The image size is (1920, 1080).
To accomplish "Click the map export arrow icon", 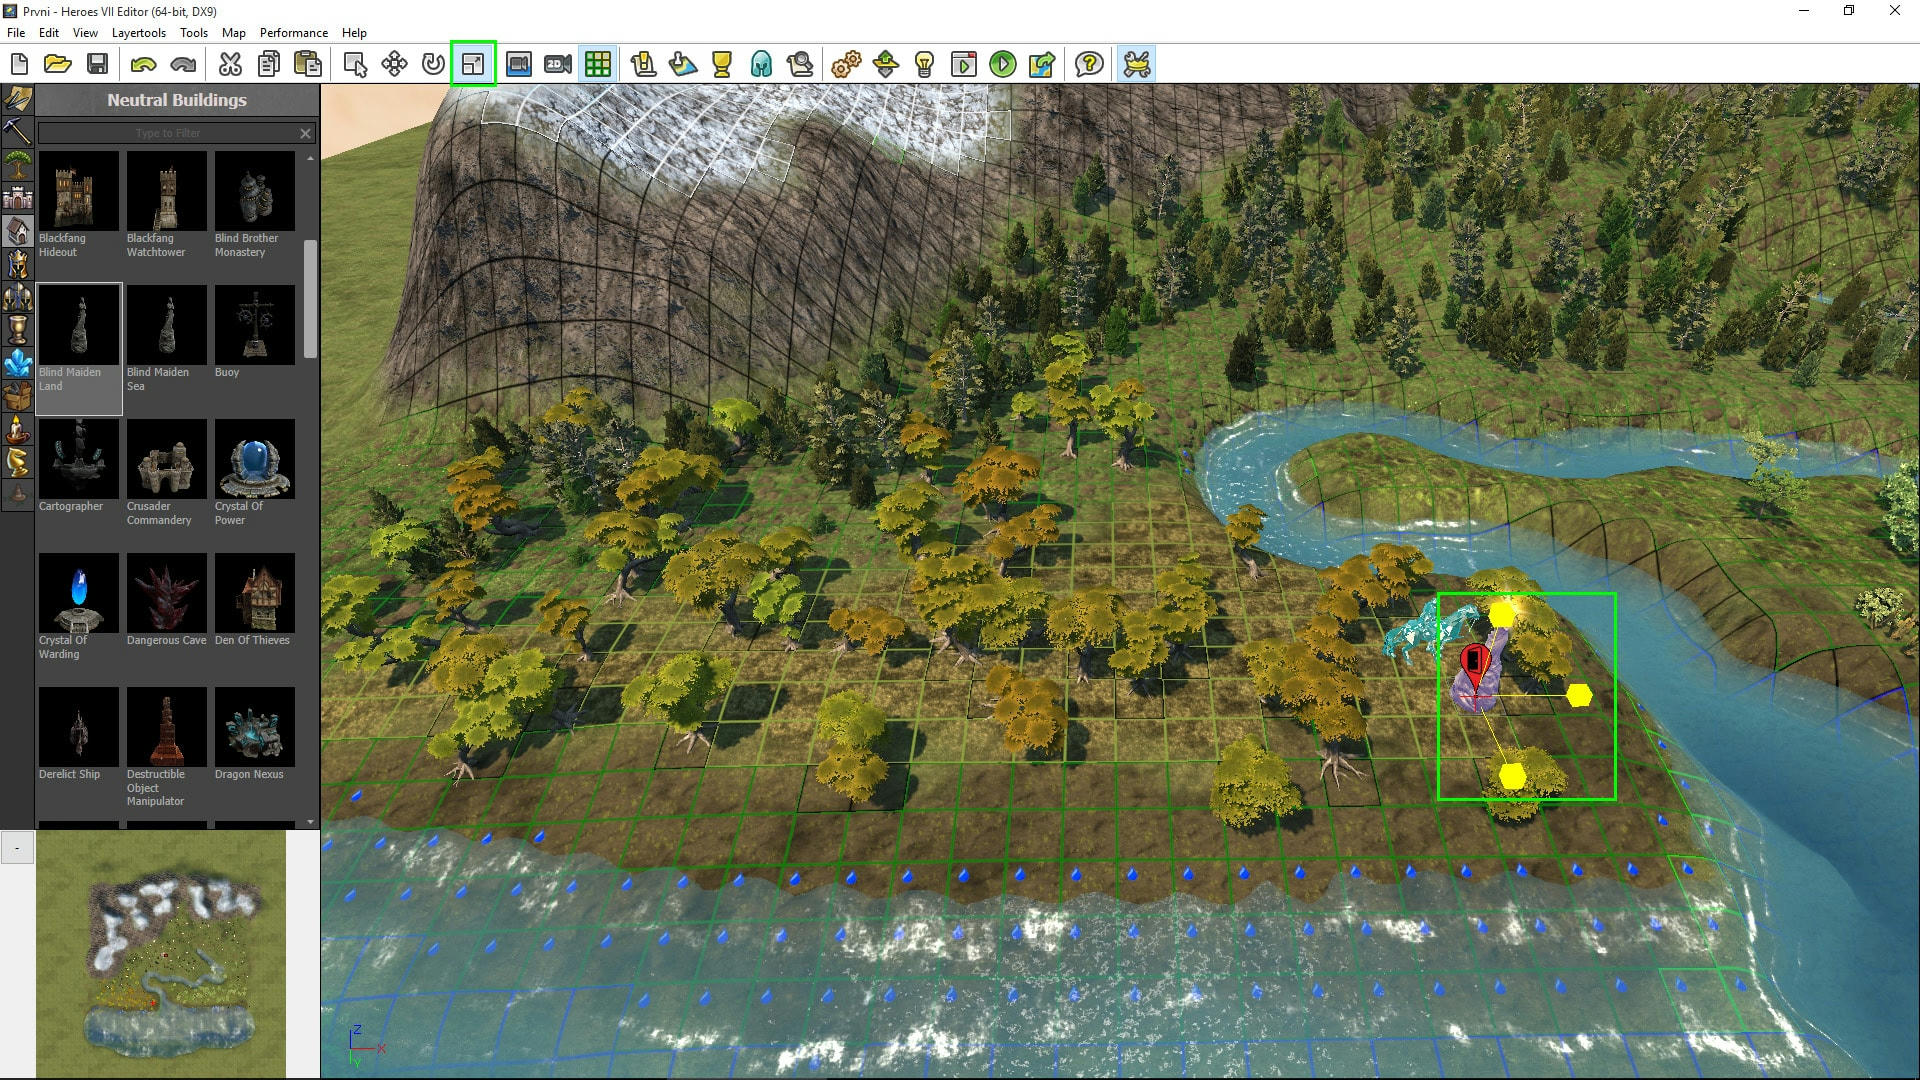I will coord(1042,65).
